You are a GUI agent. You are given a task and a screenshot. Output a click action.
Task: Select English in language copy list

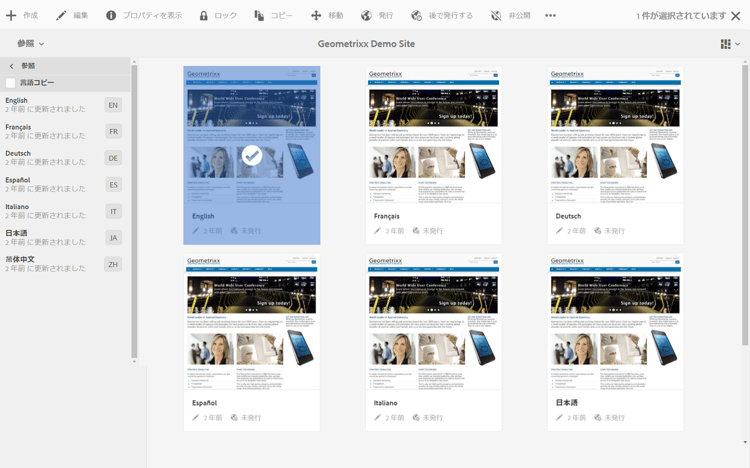tap(65, 105)
